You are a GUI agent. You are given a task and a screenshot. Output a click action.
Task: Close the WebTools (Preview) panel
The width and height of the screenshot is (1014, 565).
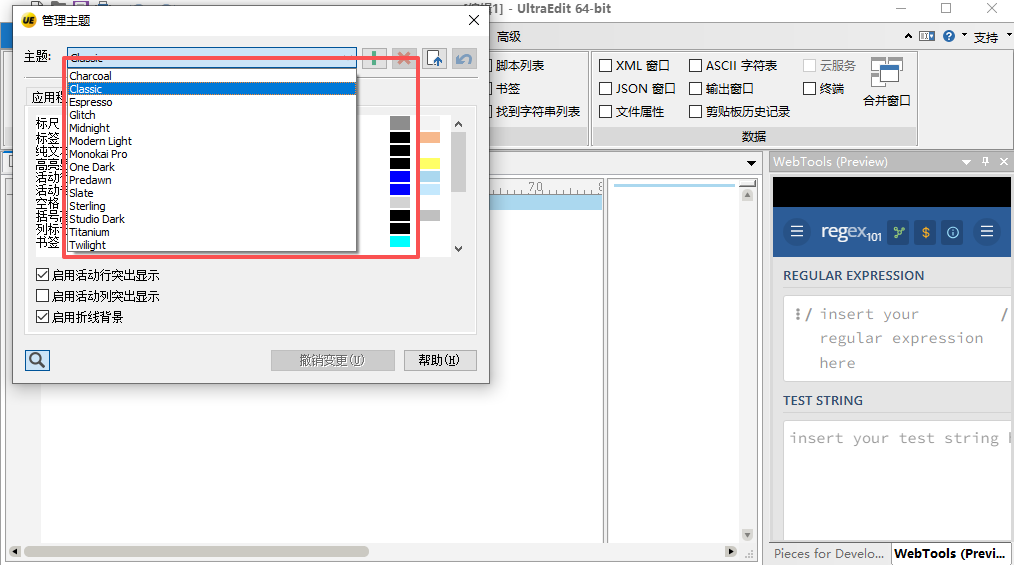(x=1004, y=162)
